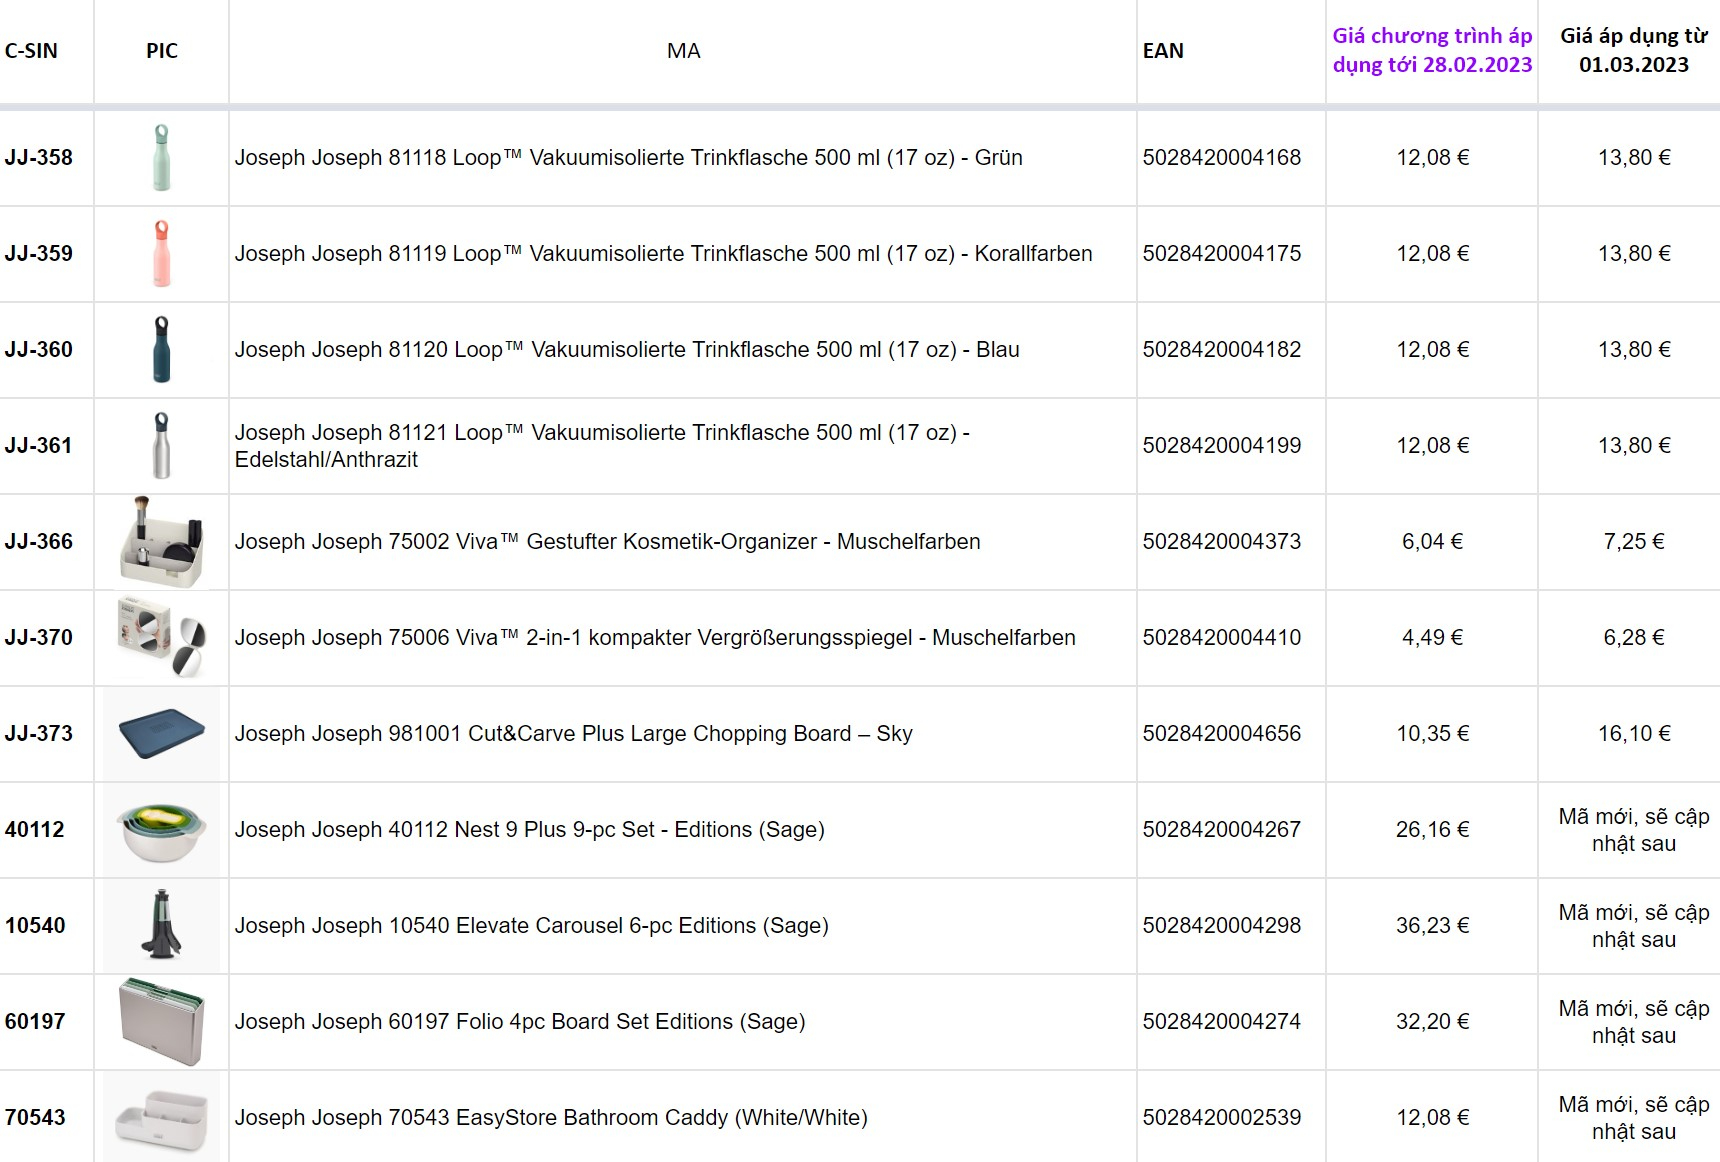
Task: Click the Bathroom Caddy product image
Action: pos(161,1117)
